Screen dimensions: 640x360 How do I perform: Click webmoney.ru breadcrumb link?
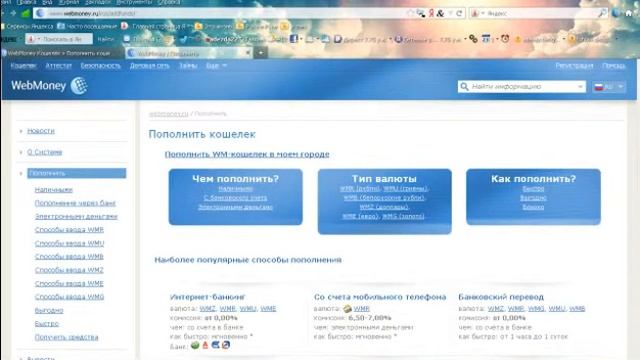click(x=169, y=114)
